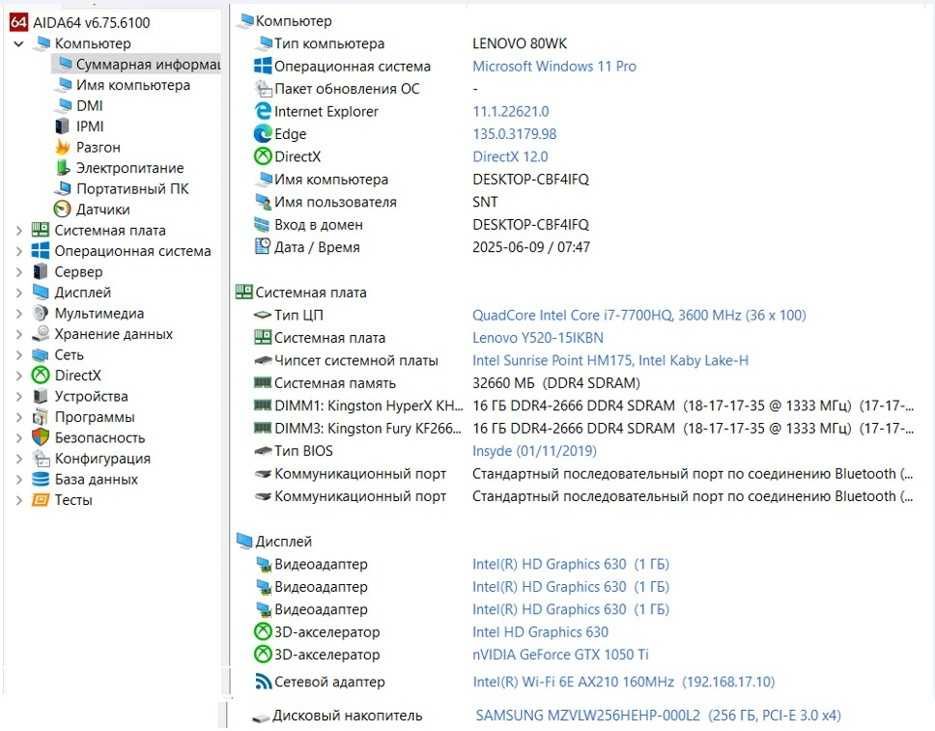935x731 pixels.
Task: Click the DMI icon in the tree
Action: coord(63,106)
